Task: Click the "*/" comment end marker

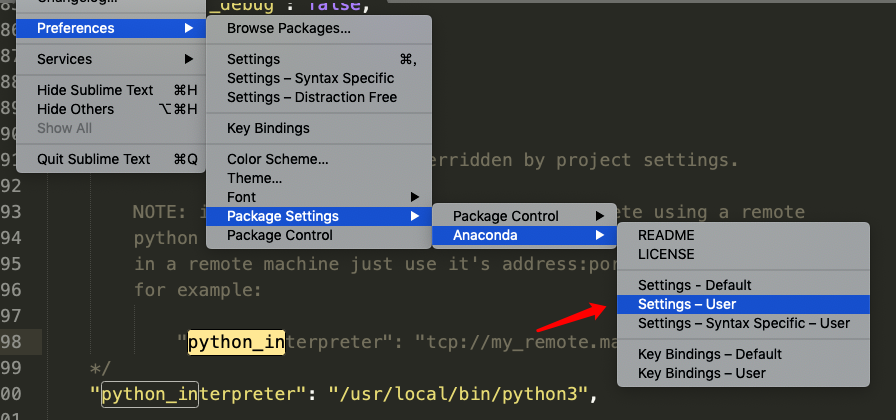Action: [101, 367]
